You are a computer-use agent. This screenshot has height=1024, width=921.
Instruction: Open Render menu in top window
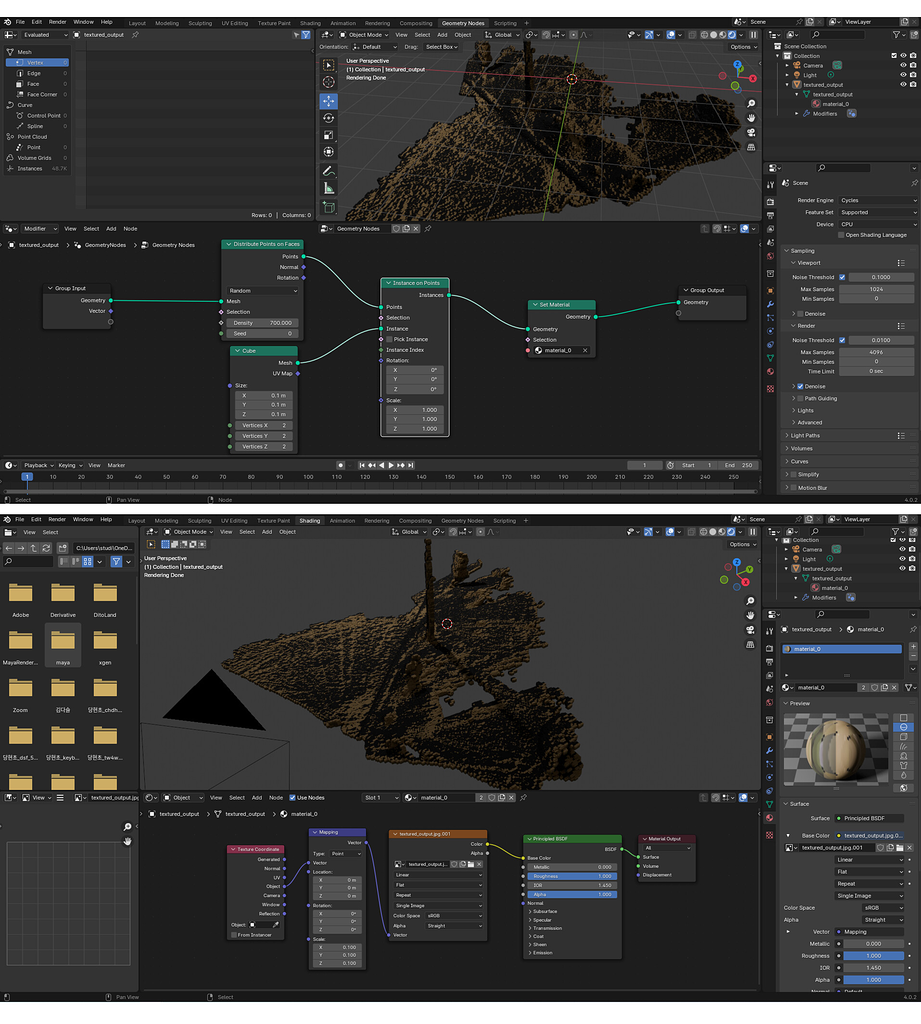(57, 22)
